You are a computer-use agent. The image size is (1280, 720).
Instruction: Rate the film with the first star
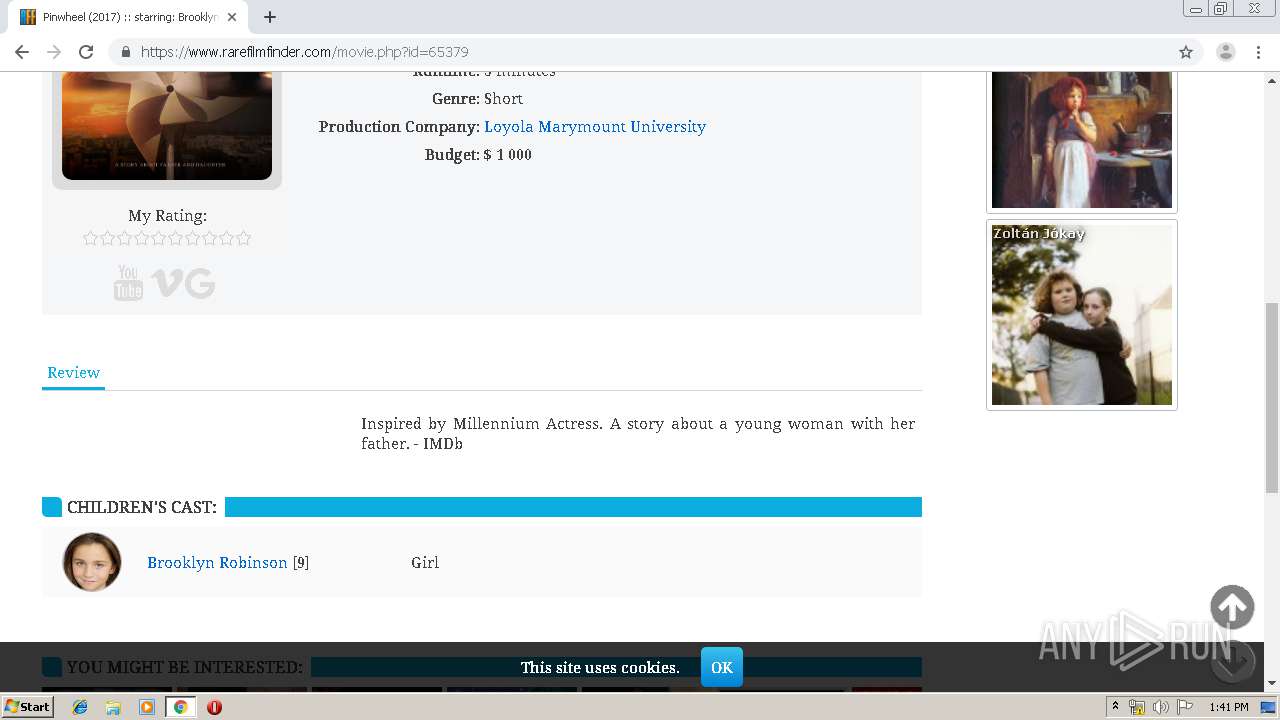91,238
